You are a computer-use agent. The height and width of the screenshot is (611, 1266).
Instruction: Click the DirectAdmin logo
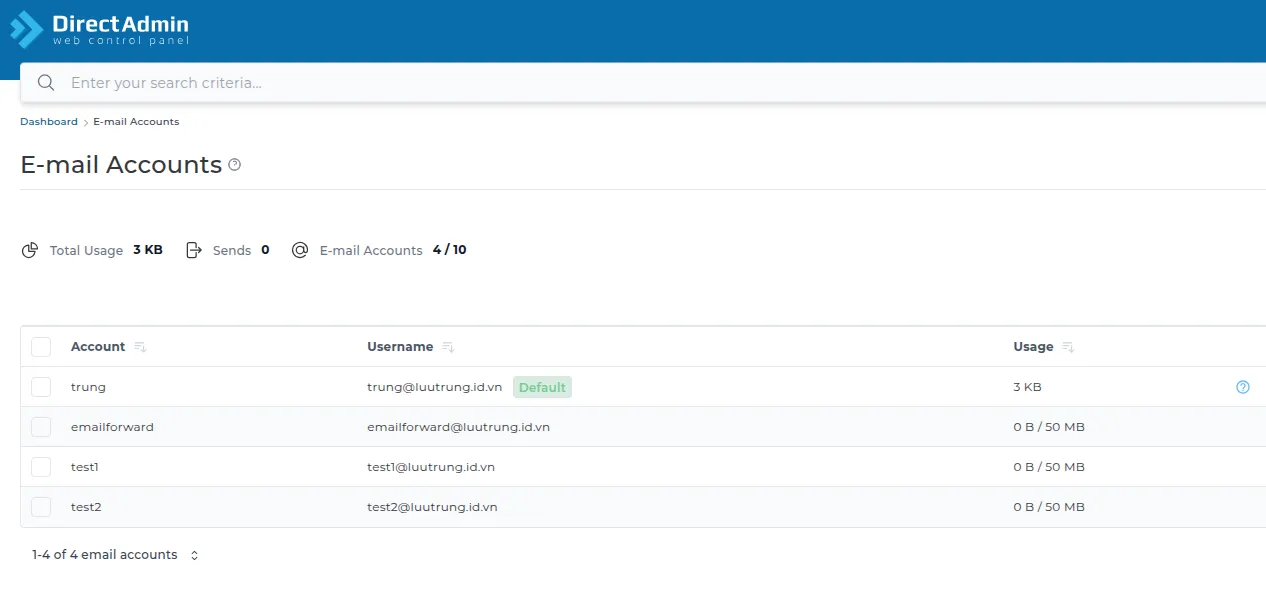[x=98, y=27]
